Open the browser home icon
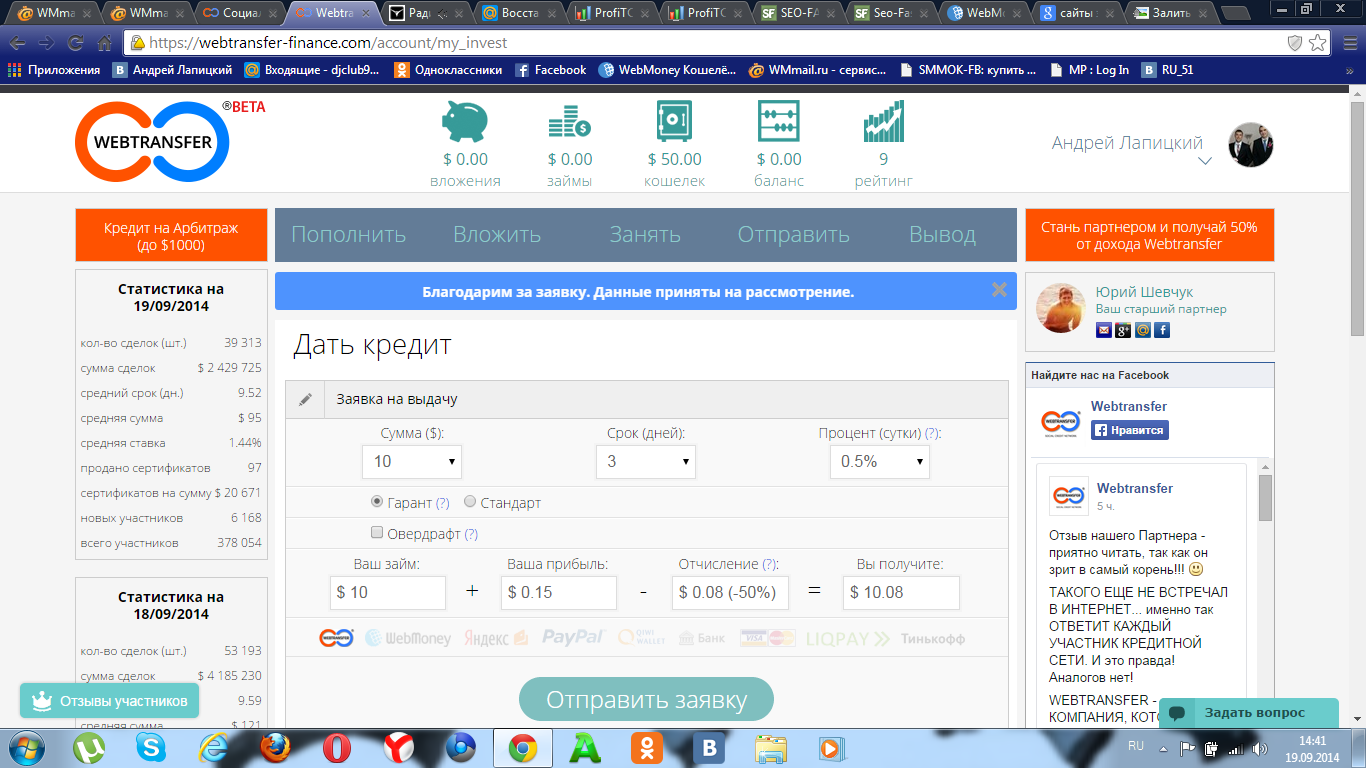1366x768 pixels. 104,43
